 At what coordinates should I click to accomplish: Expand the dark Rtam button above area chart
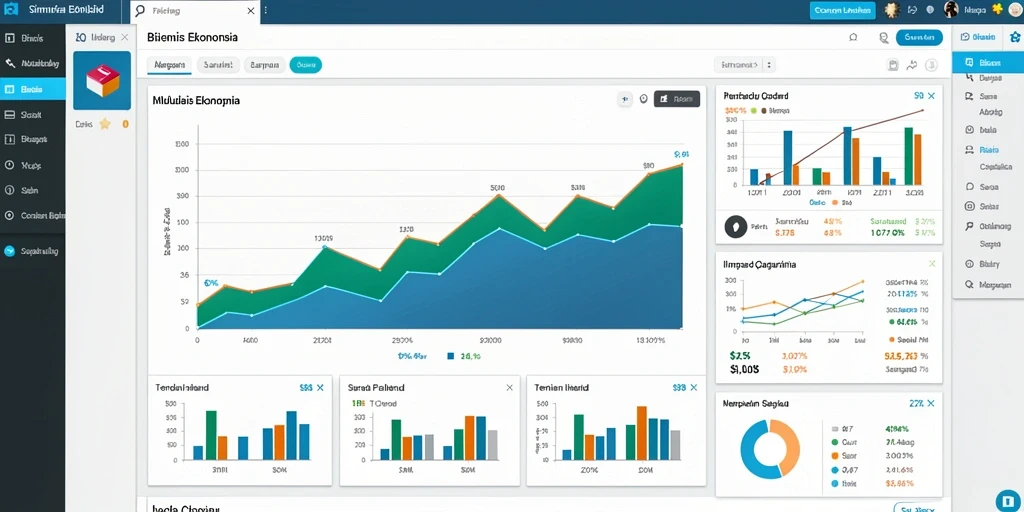(x=677, y=99)
